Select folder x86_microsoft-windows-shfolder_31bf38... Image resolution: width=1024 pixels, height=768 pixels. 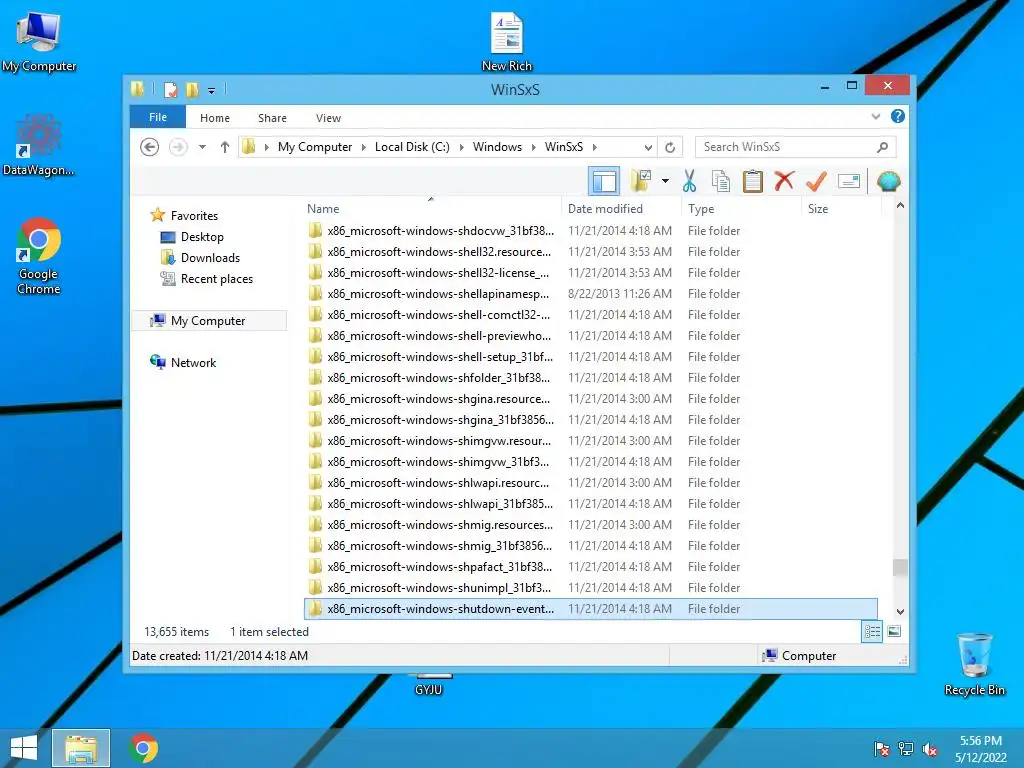tap(590, 377)
